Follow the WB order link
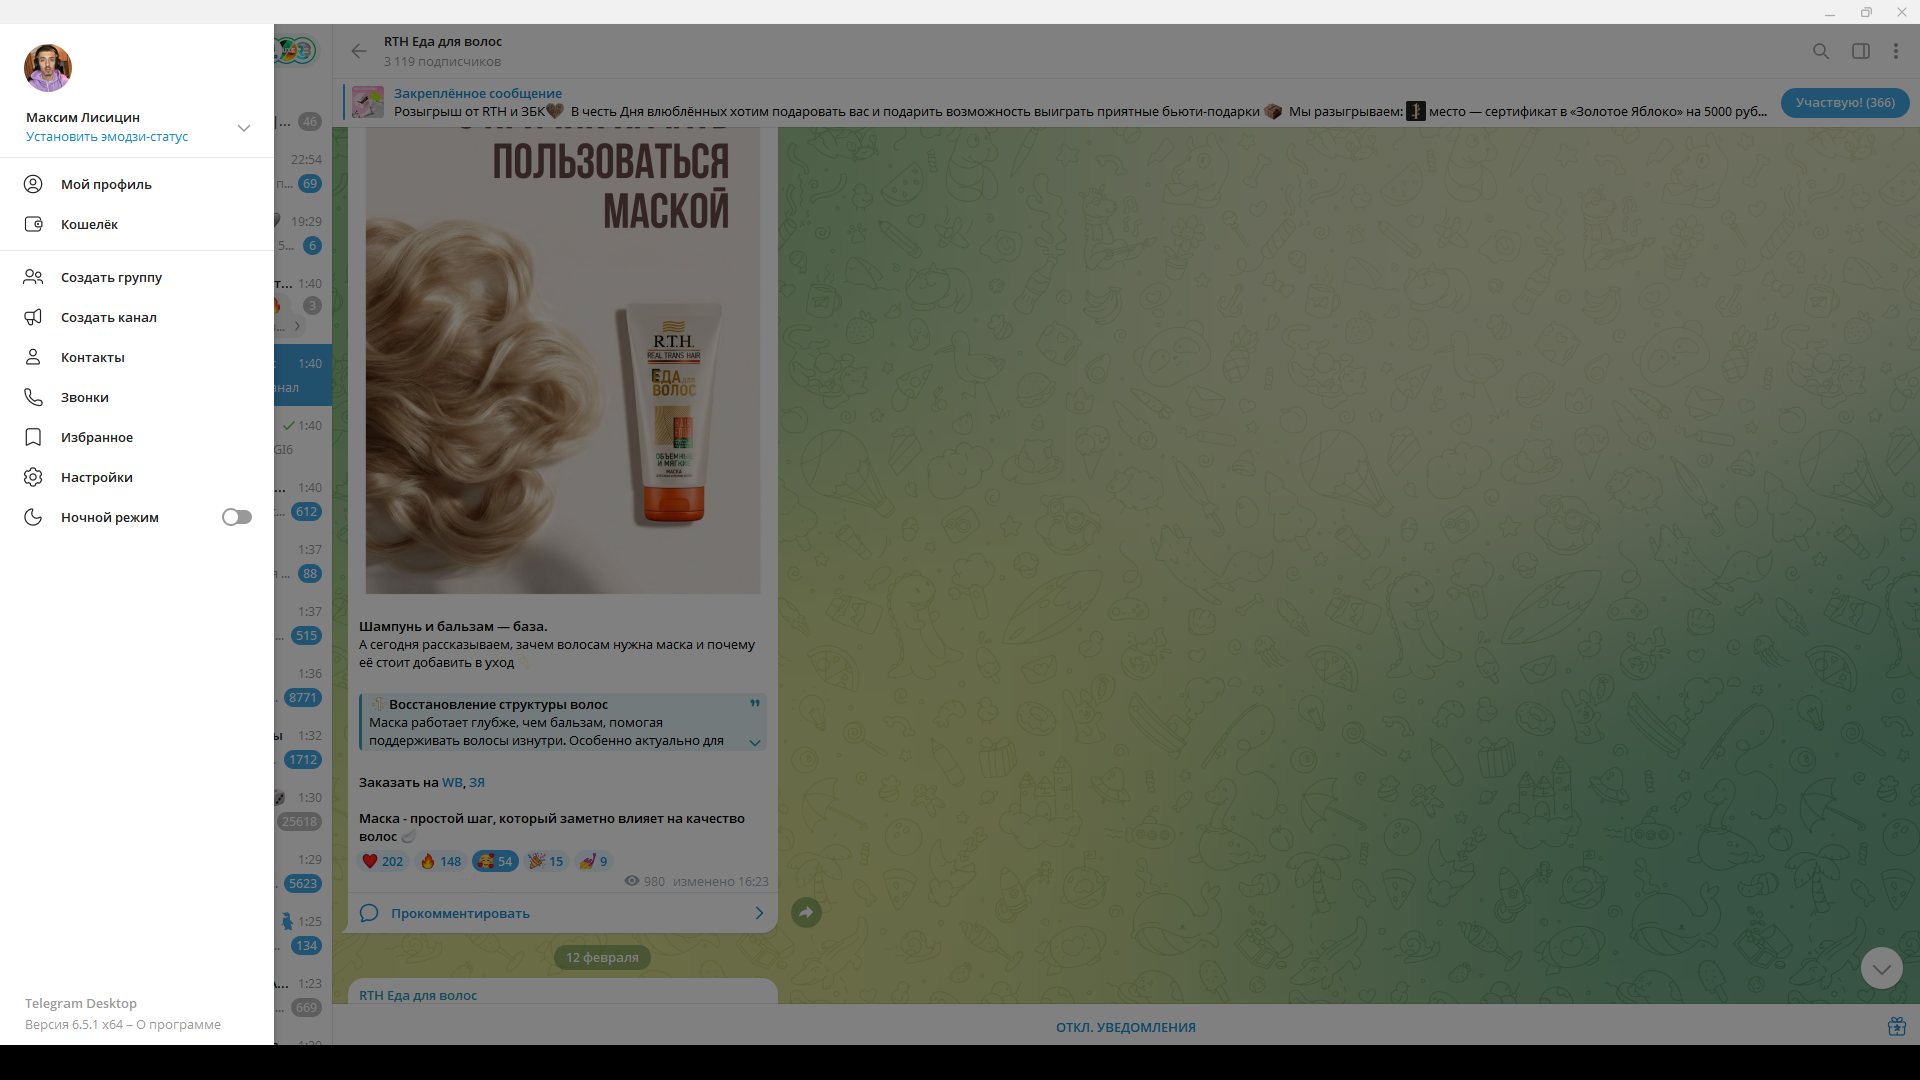Screen dimensions: 1920x1080 tap(452, 782)
